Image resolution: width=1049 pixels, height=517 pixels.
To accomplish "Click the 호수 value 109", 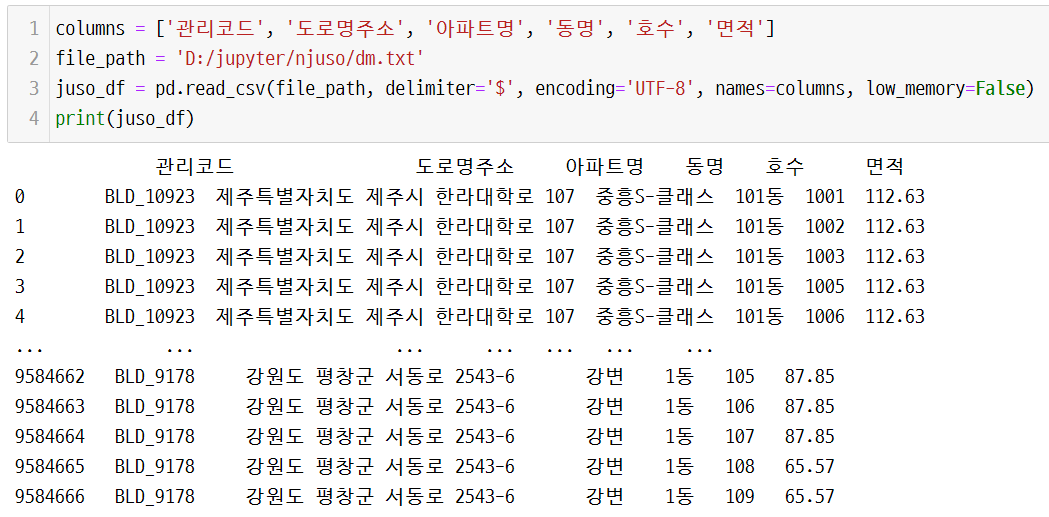I will tap(740, 496).
